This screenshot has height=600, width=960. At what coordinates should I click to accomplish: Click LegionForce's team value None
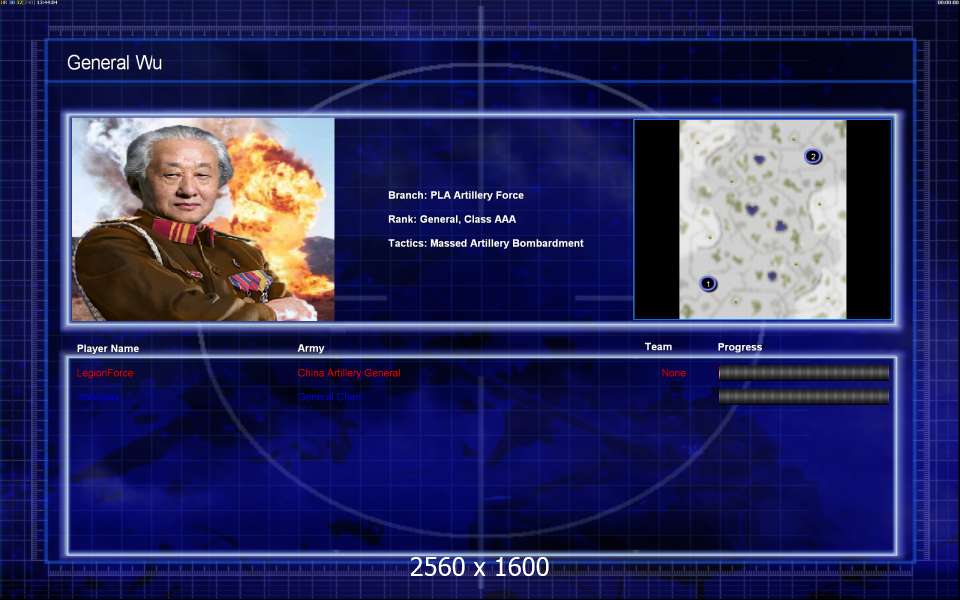point(673,373)
